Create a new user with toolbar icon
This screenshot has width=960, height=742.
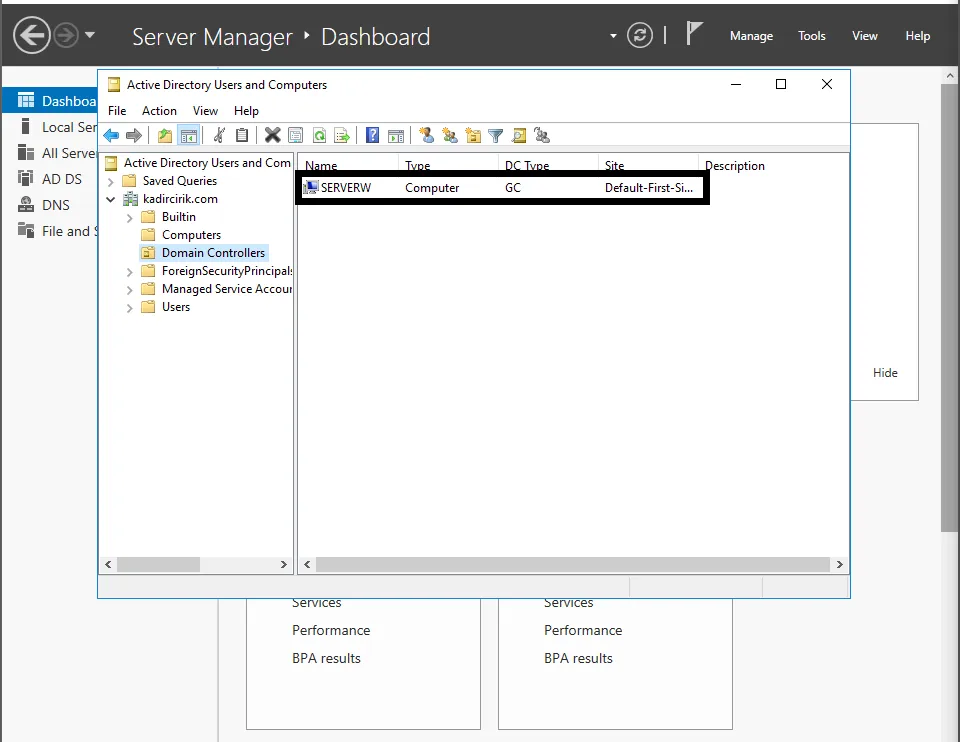427,135
